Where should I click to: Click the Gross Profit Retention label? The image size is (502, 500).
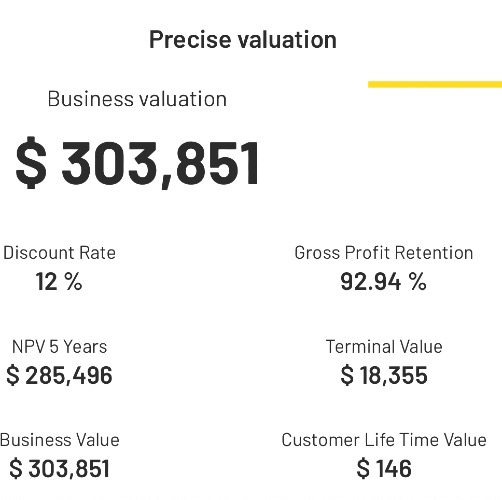(384, 253)
